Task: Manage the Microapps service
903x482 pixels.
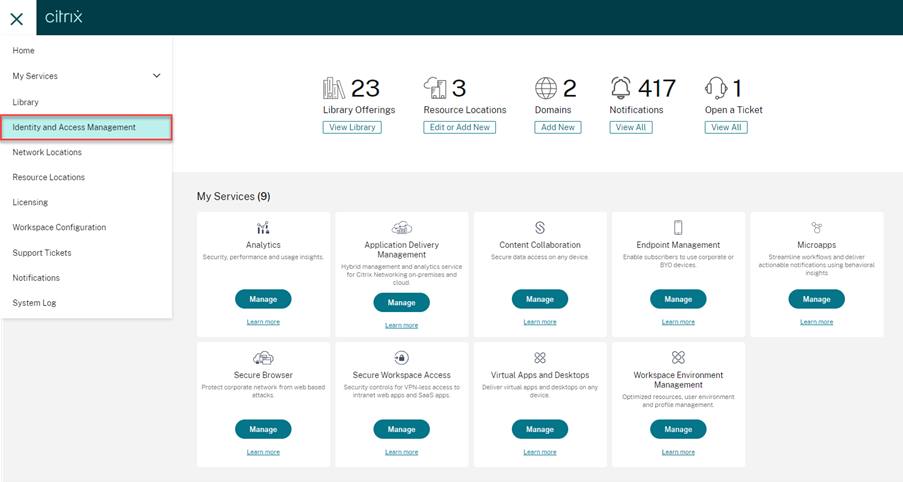Action: coord(816,299)
